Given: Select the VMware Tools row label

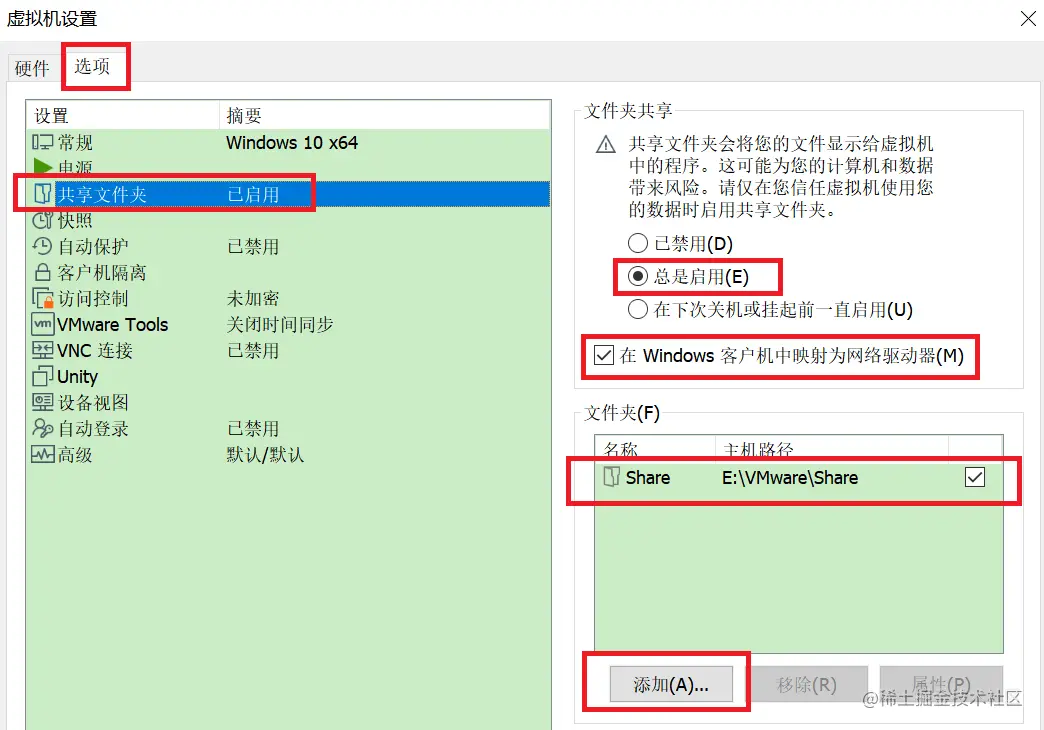Looking at the screenshot, I should pos(113,324).
